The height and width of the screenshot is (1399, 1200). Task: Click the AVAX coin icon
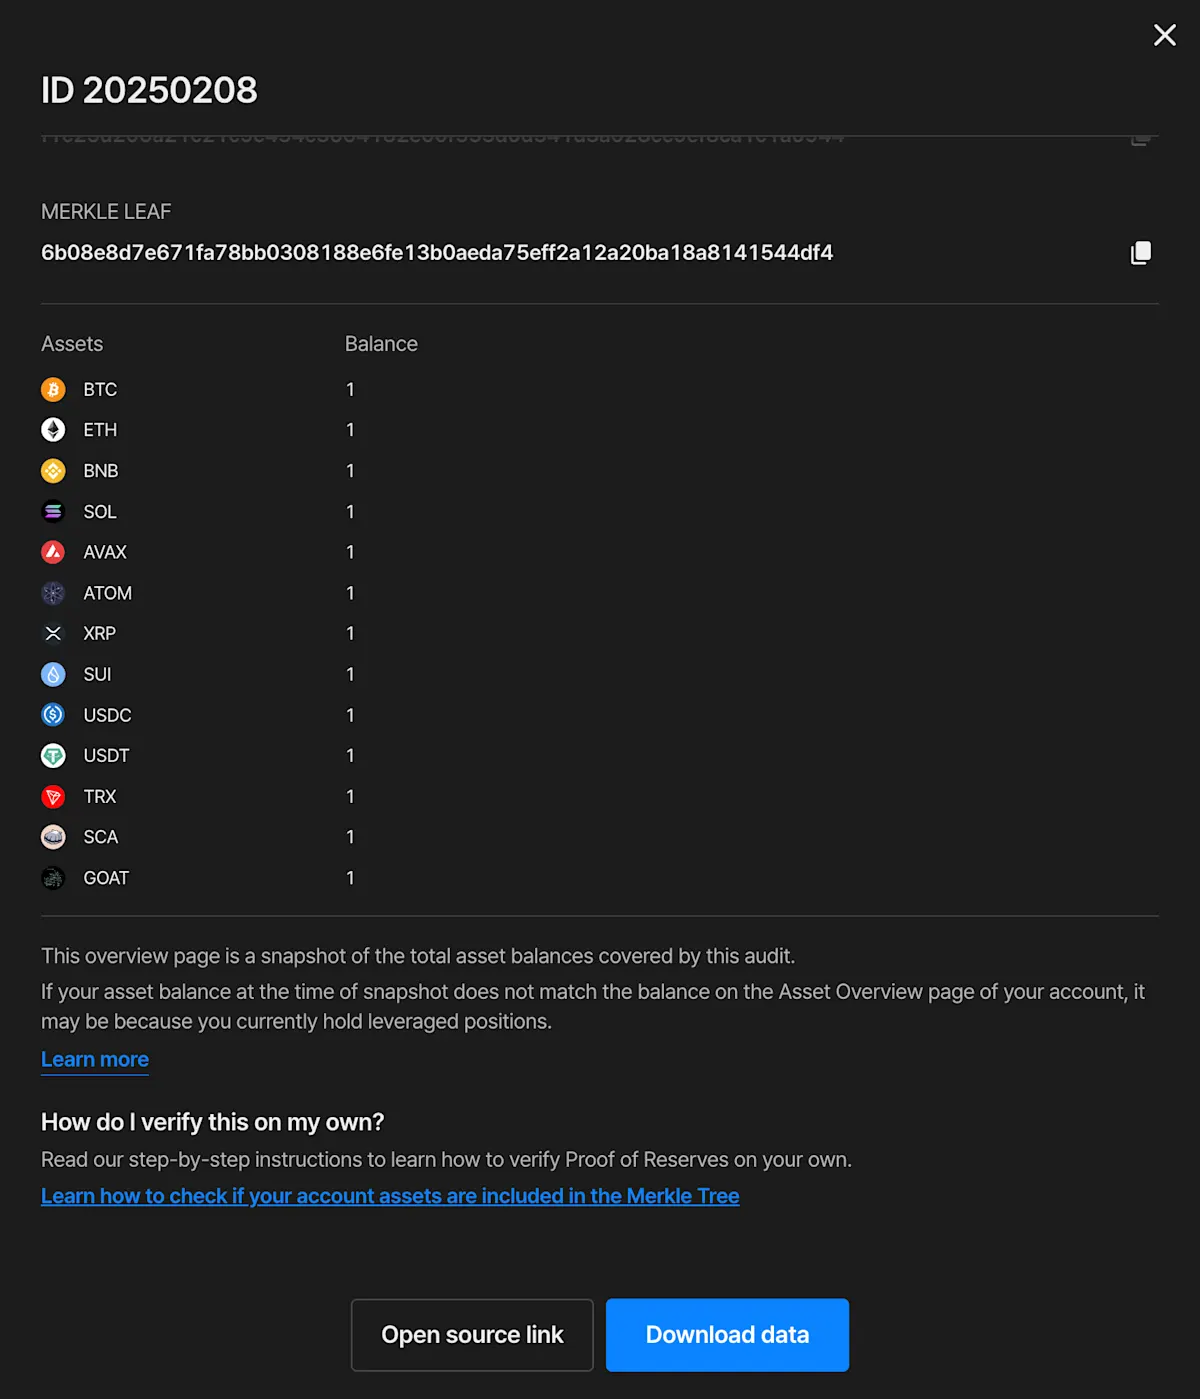coord(53,552)
